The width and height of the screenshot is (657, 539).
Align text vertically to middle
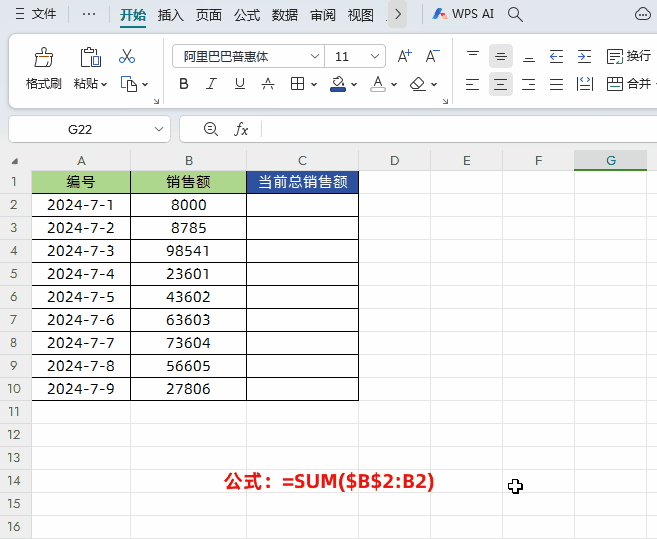click(x=501, y=56)
